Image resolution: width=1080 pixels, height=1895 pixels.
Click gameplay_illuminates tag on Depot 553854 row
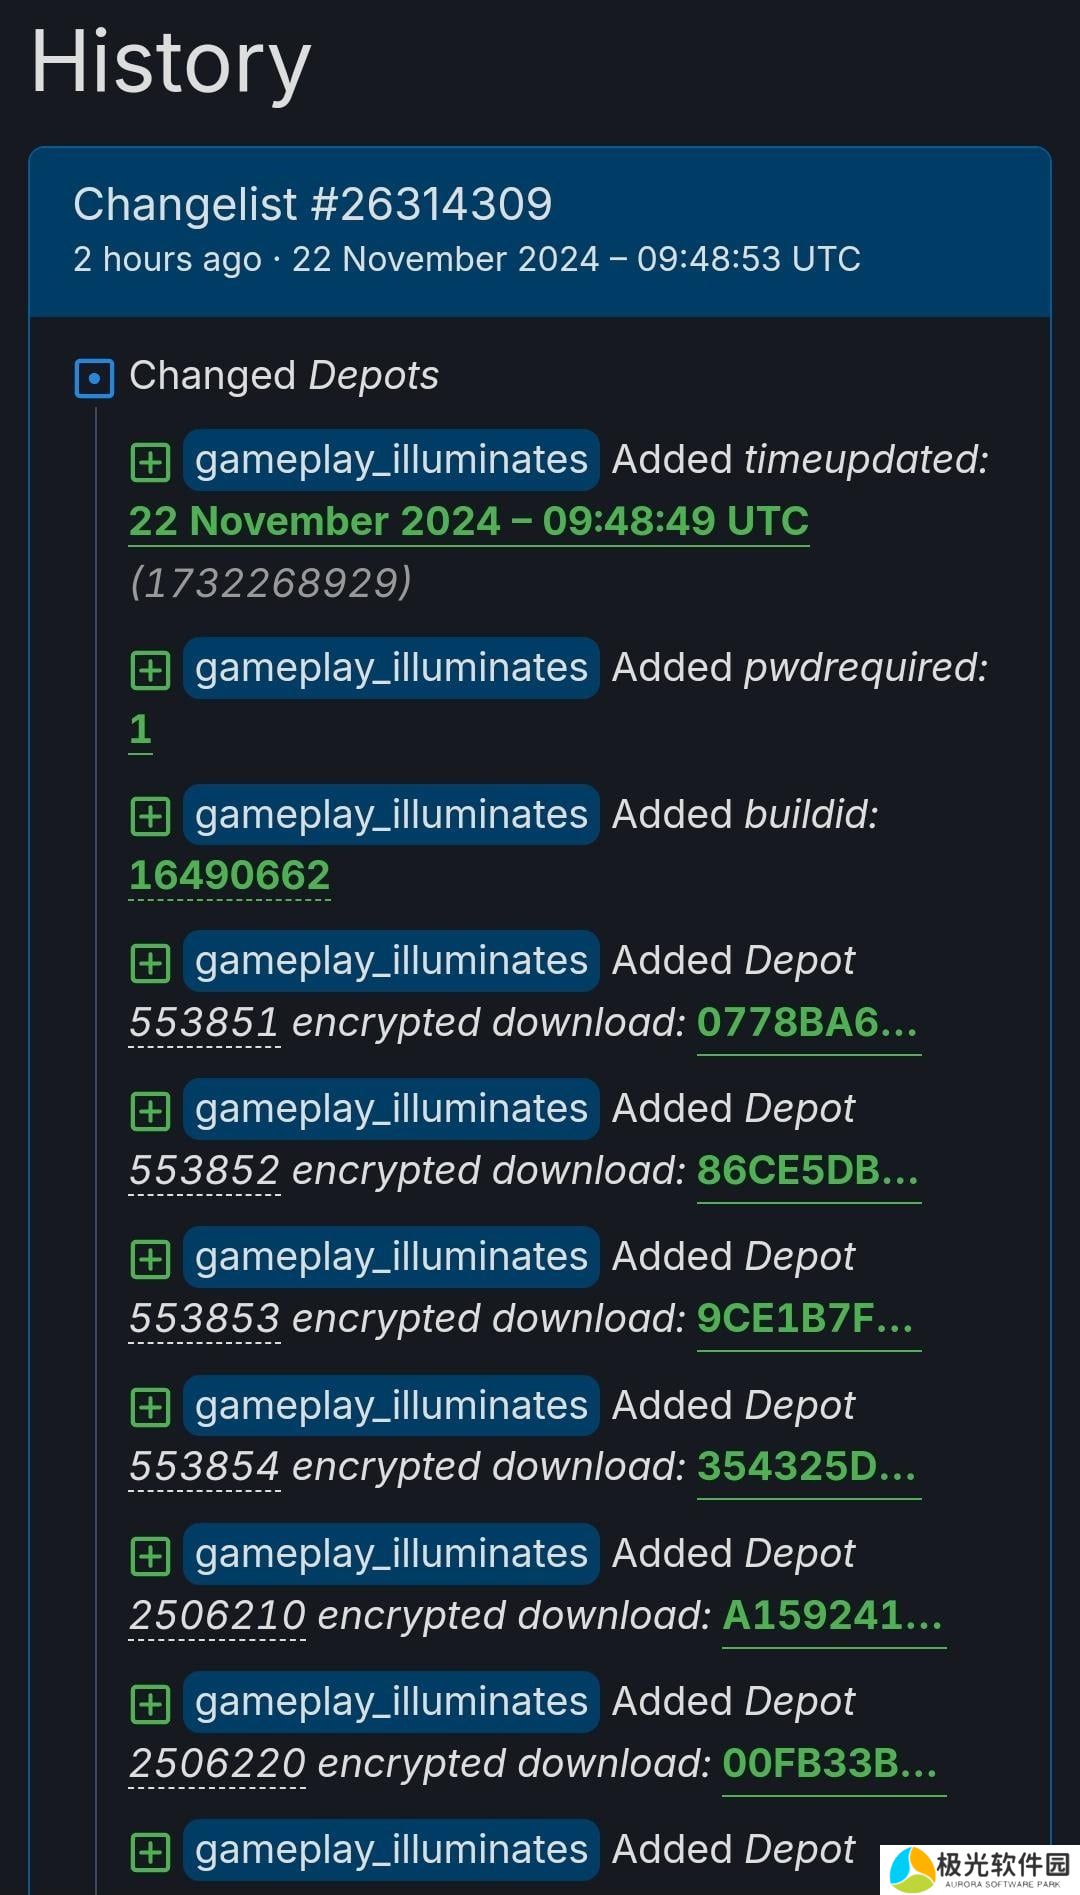[x=391, y=1406]
